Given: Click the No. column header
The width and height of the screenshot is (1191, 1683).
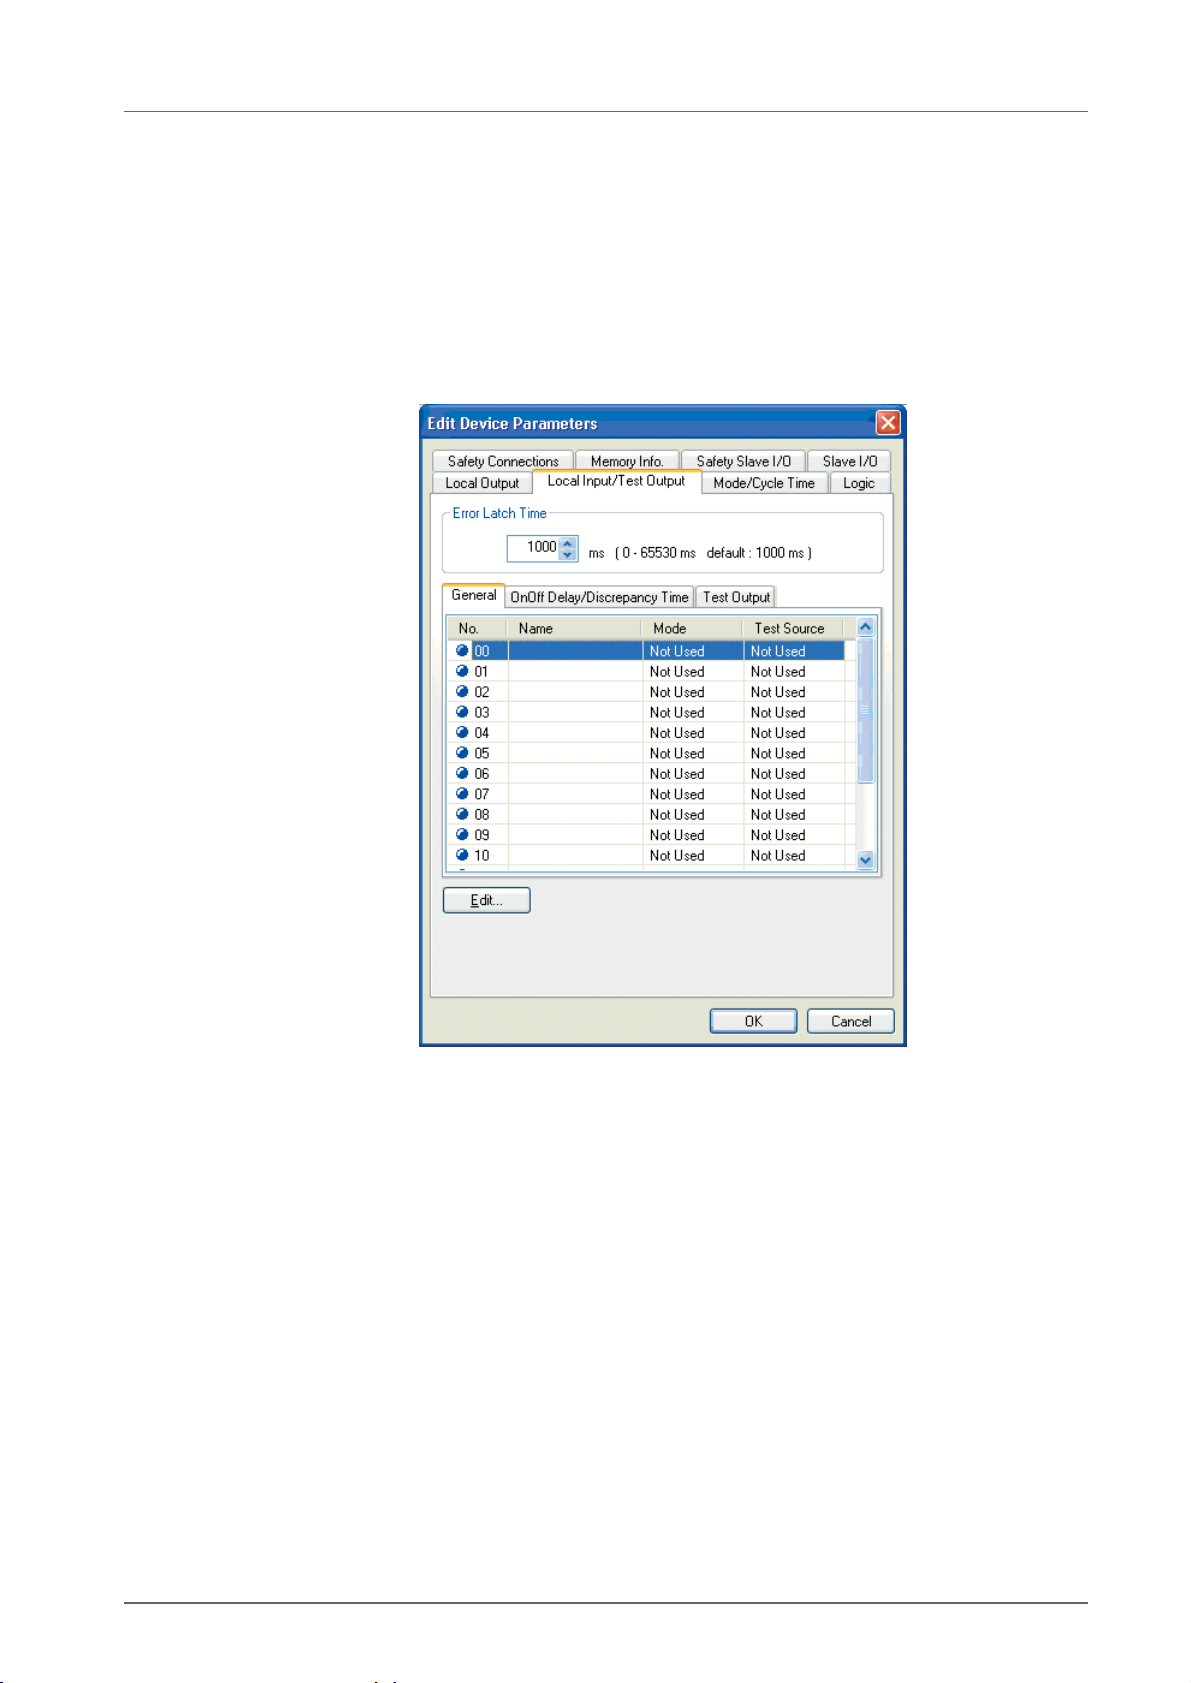Looking at the screenshot, I should [x=477, y=628].
